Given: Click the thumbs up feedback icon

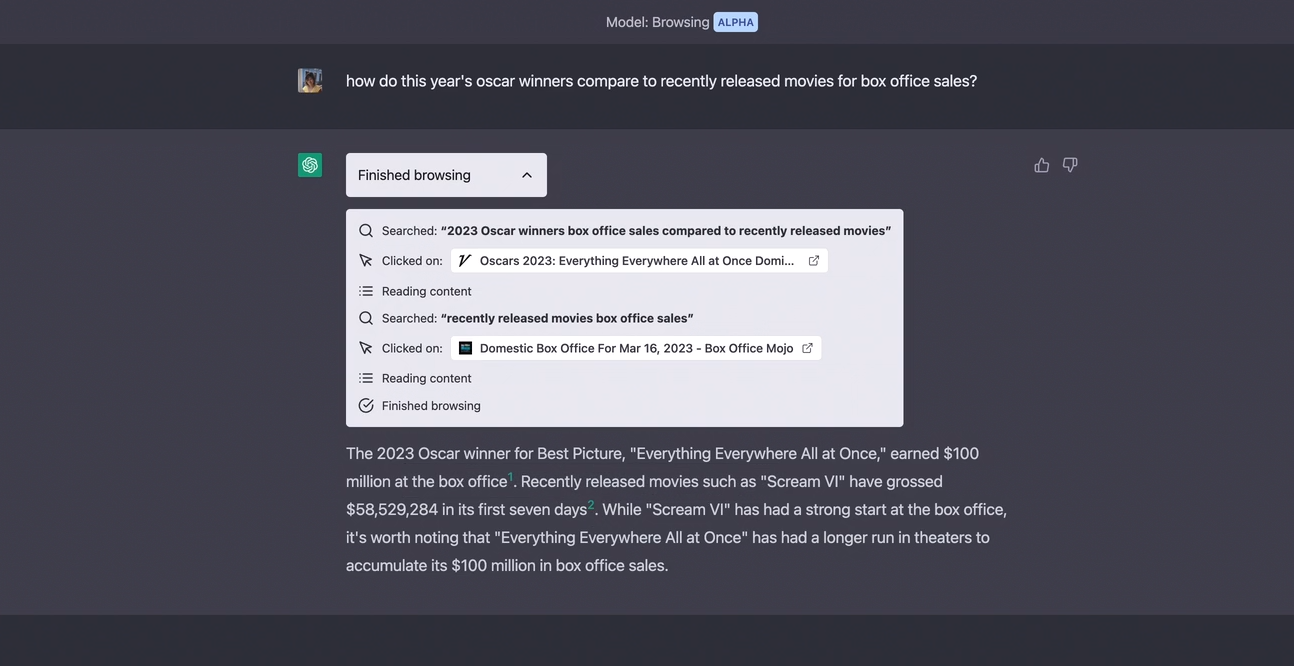Looking at the screenshot, I should coord(1042,165).
